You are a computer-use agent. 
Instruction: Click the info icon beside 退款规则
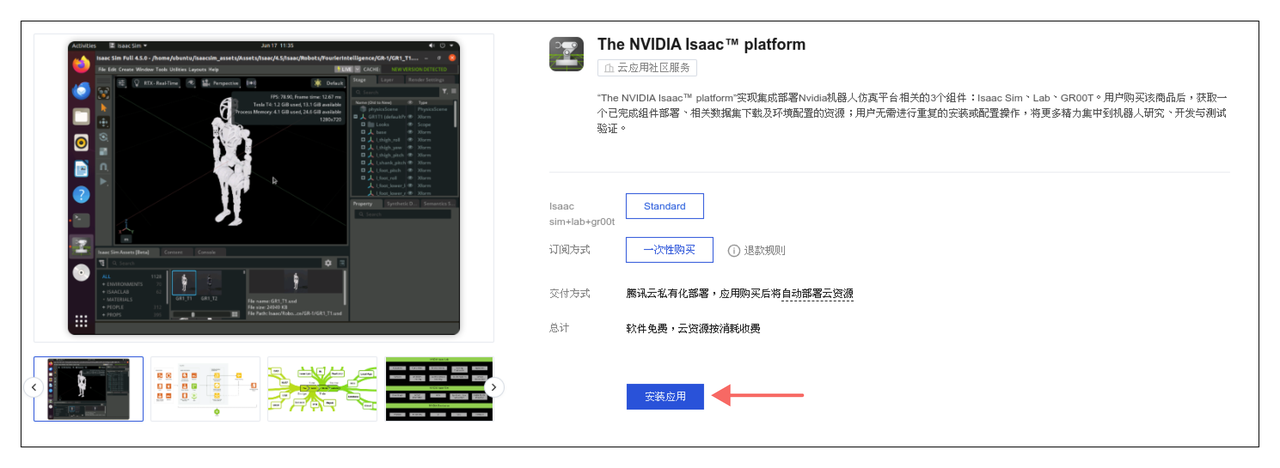pyautogui.click(x=733, y=250)
